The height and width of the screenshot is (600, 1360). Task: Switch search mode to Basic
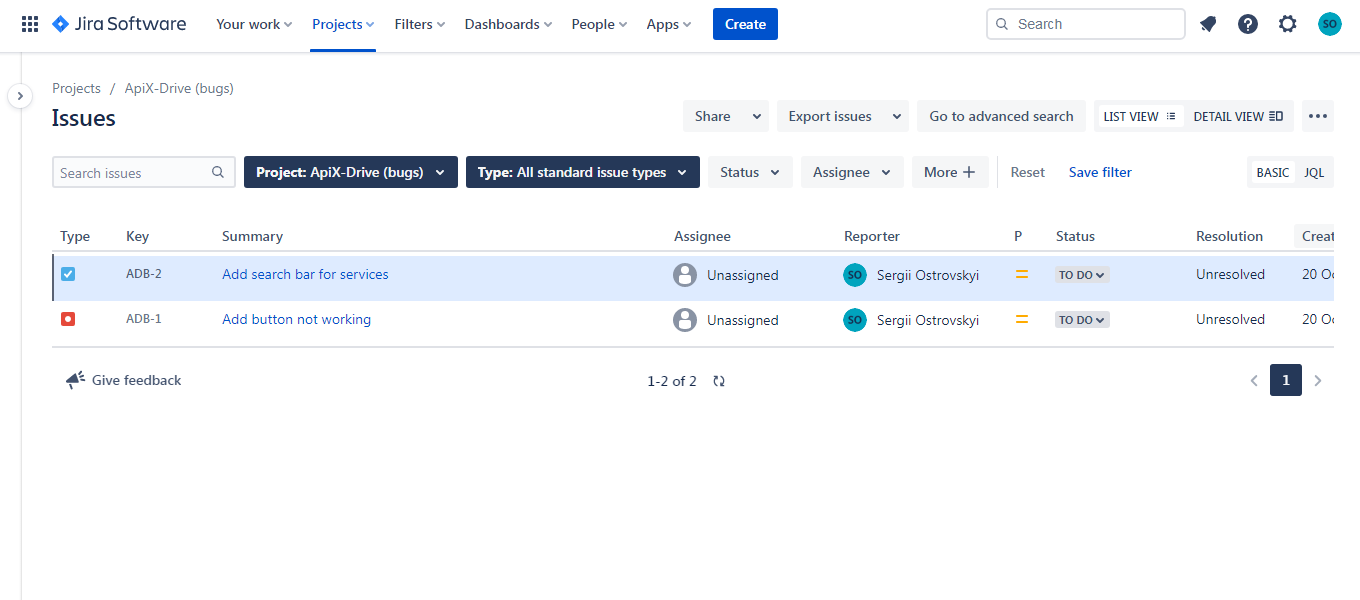1273,172
